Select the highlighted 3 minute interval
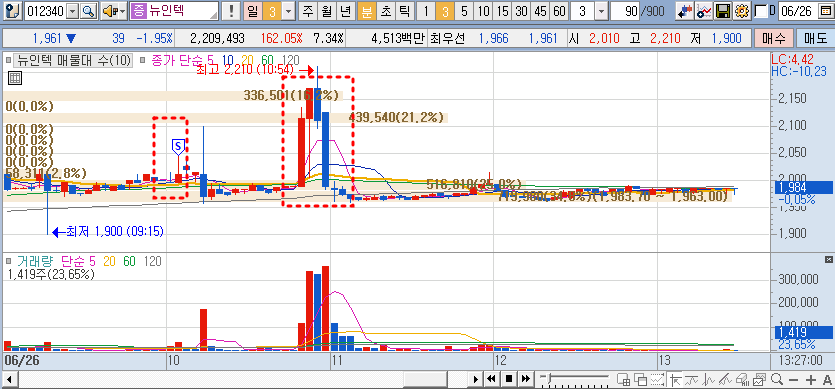 point(445,11)
